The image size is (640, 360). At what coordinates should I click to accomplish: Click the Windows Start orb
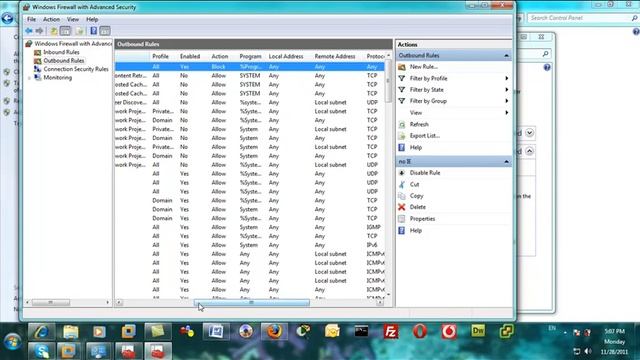13,341
